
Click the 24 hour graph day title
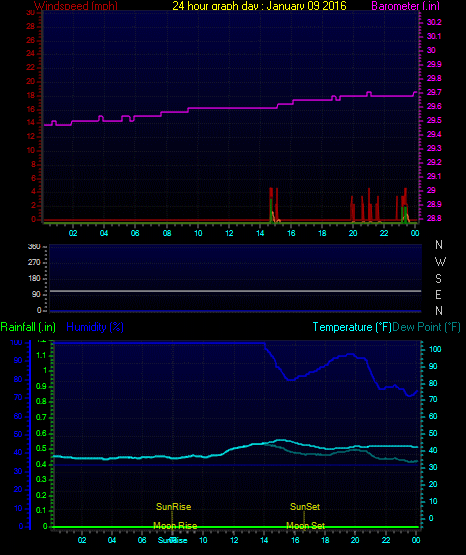(259, 6)
